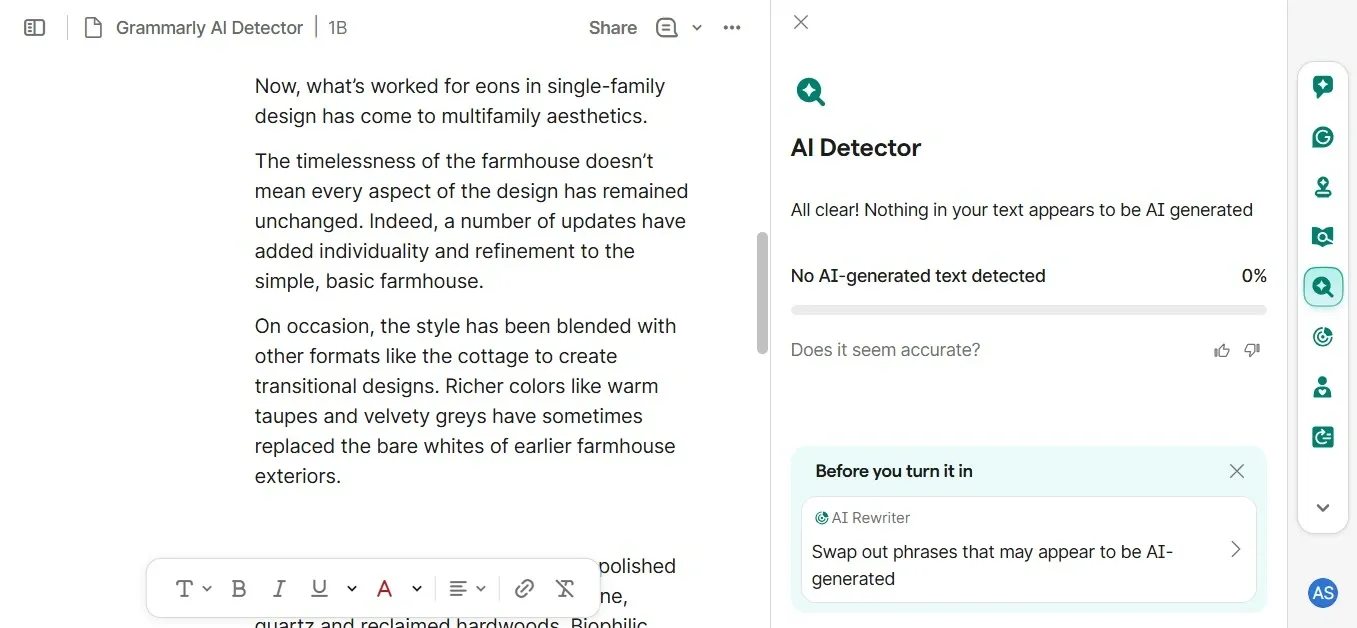Click the 'Before you turn it in' heading
This screenshot has width=1357, height=628.
tap(894, 471)
